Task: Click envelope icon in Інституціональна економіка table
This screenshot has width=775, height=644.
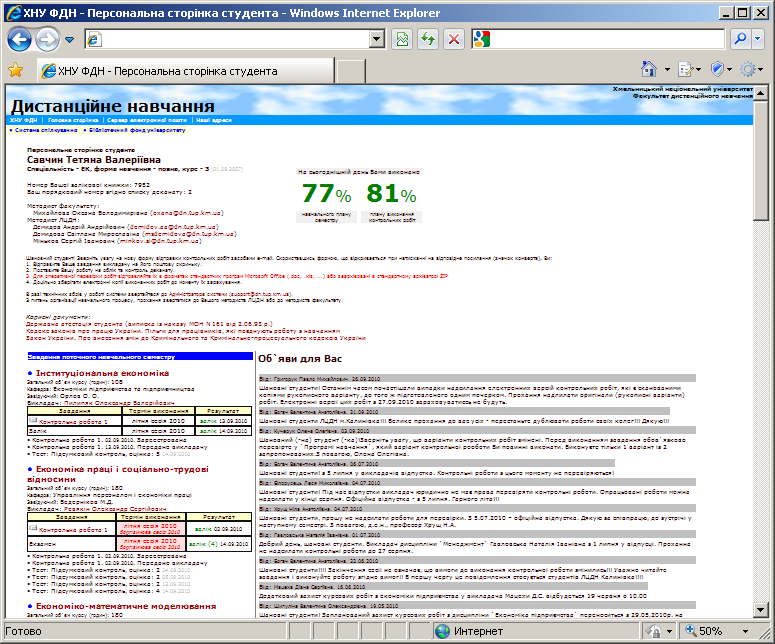Action: 33,420
